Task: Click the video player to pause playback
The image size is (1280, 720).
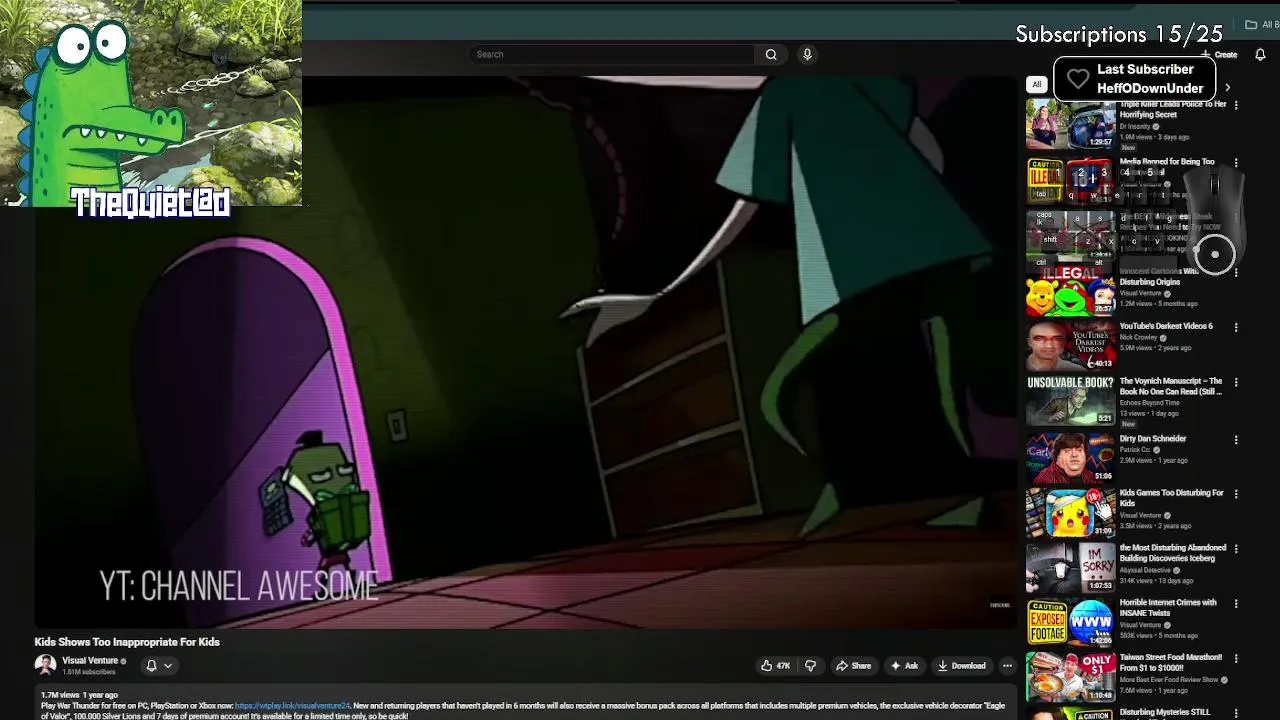Action: point(526,352)
